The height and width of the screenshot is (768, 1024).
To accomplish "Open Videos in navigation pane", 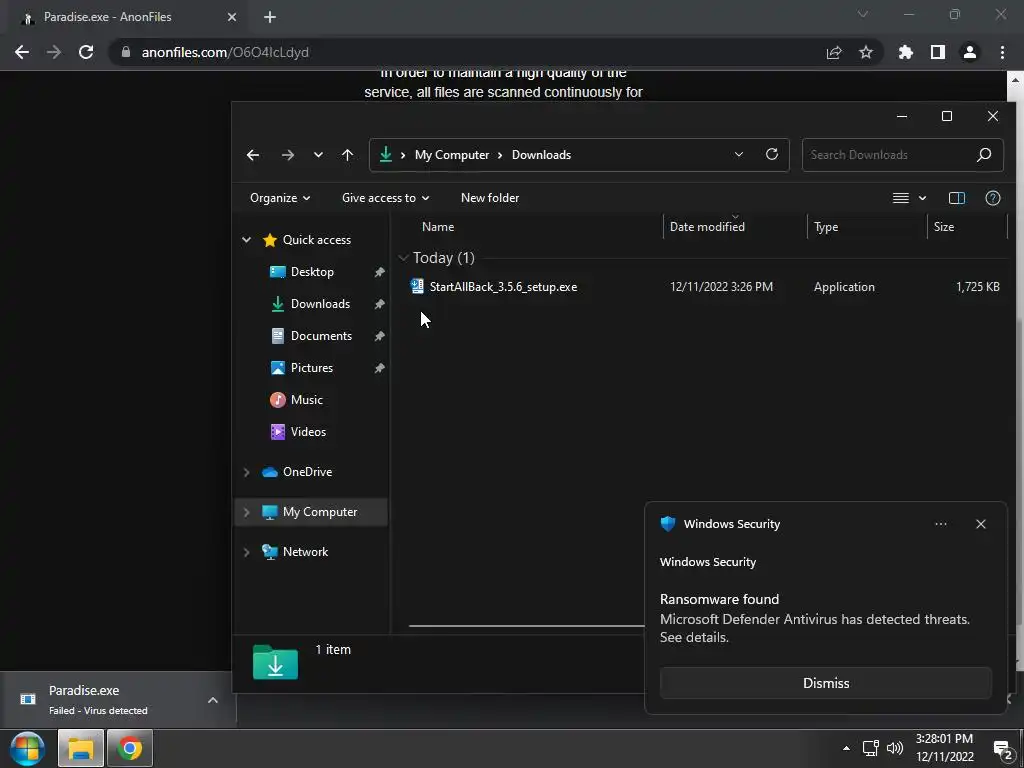I will 308,432.
